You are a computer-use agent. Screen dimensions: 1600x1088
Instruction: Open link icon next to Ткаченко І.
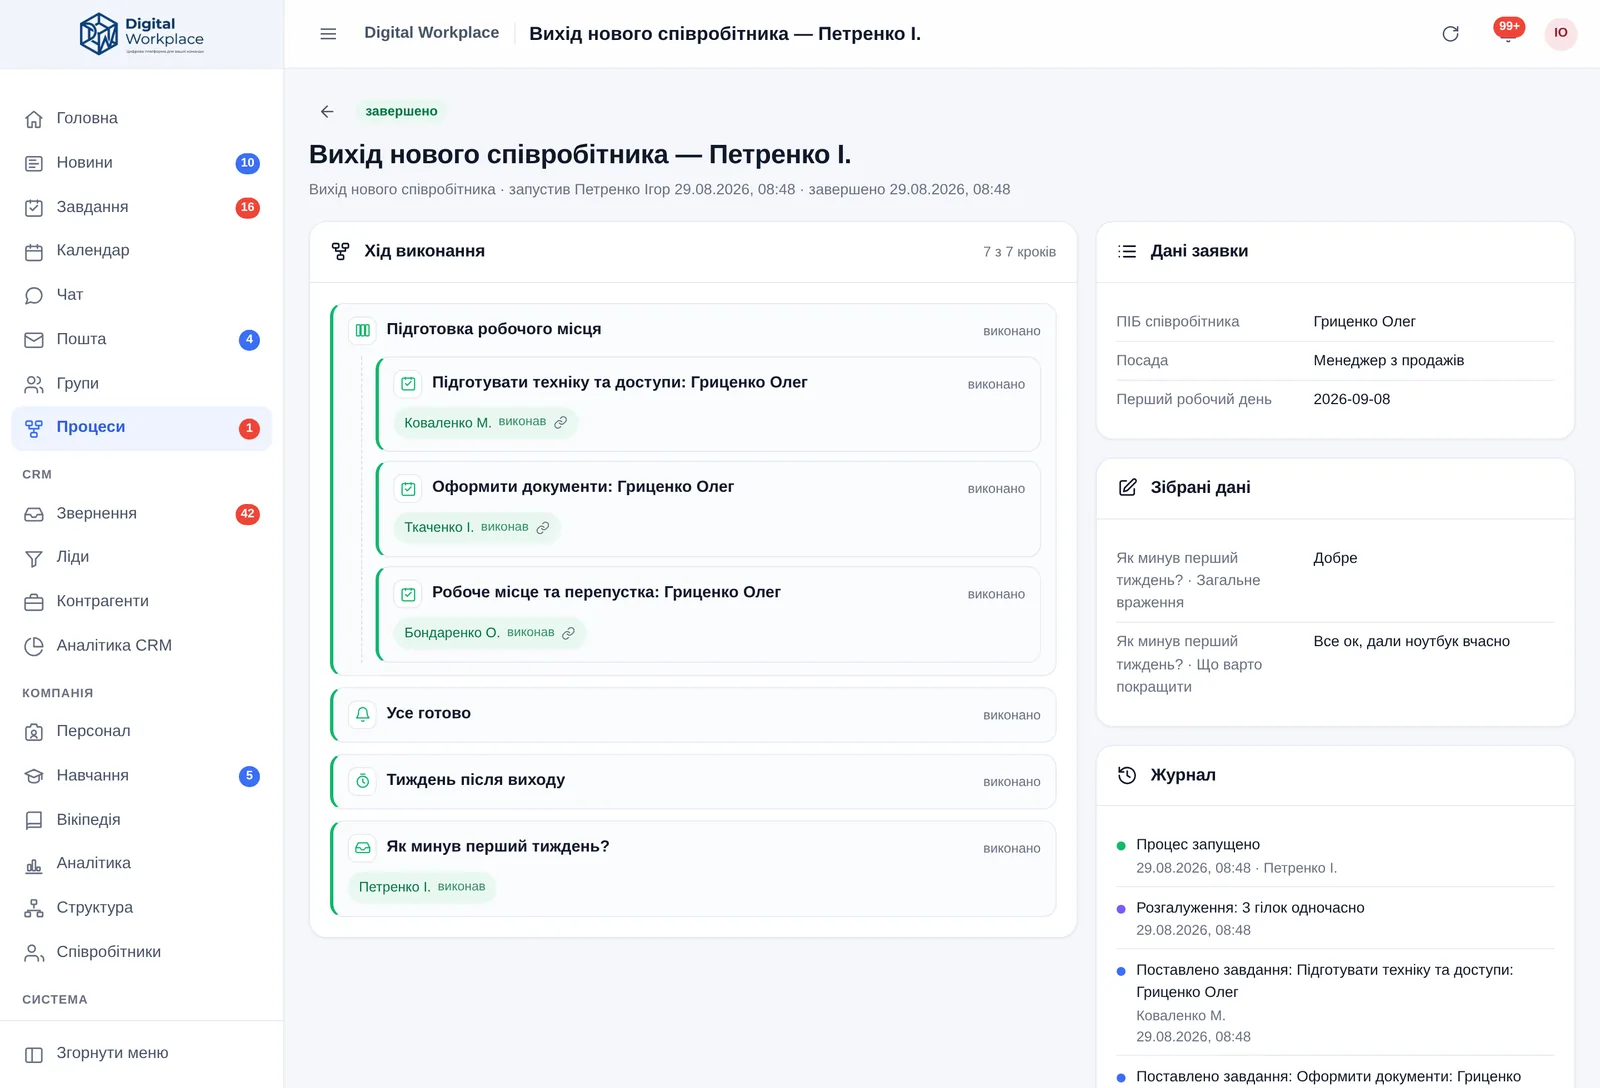click(x=543, y=527)
